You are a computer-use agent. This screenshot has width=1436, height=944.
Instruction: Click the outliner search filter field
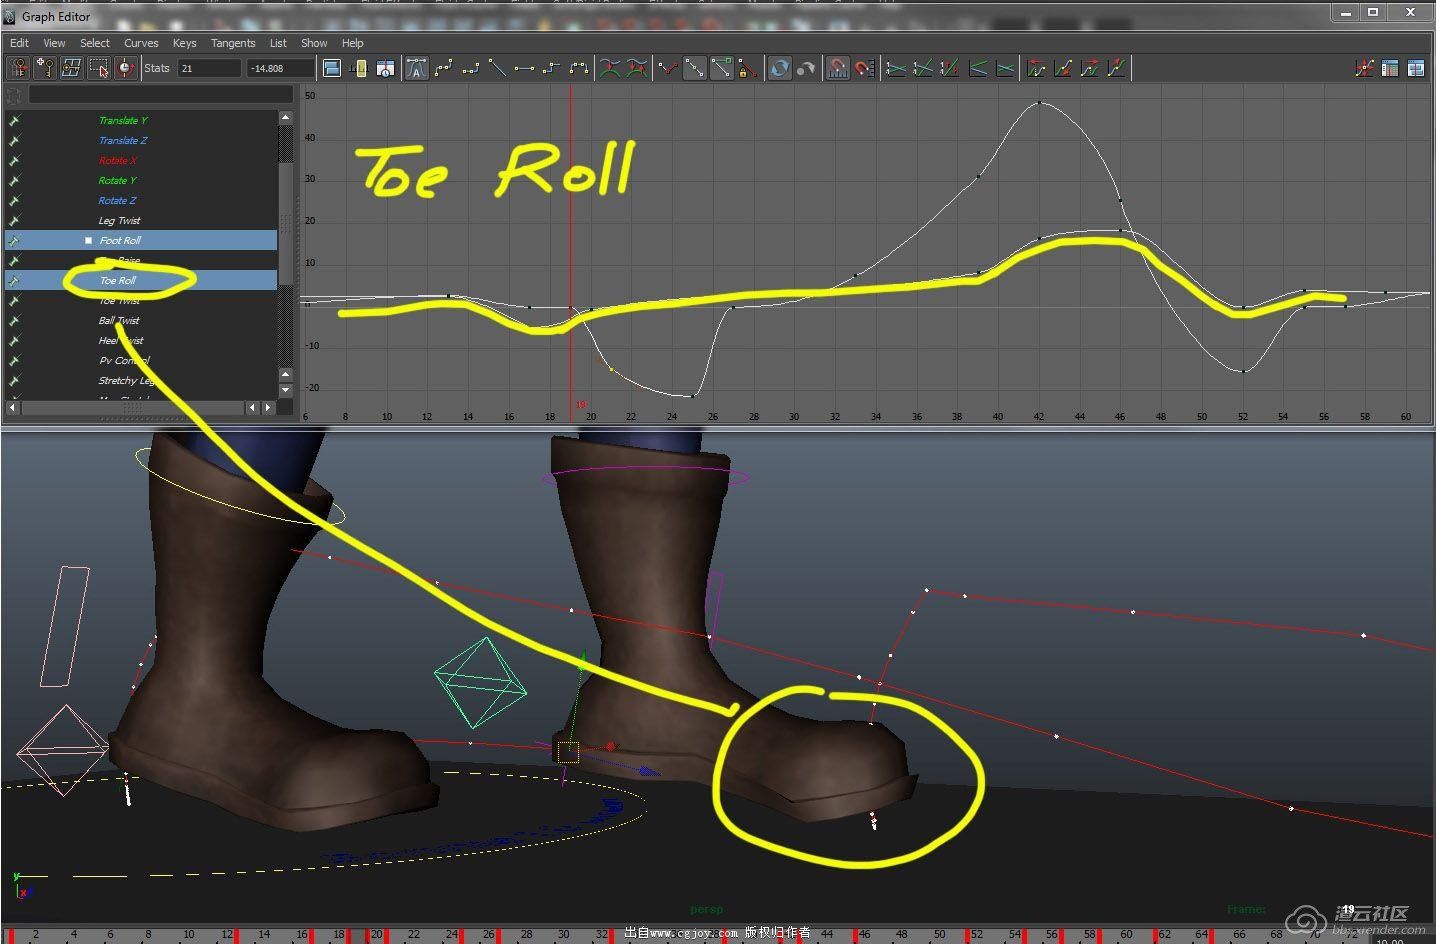160,95
